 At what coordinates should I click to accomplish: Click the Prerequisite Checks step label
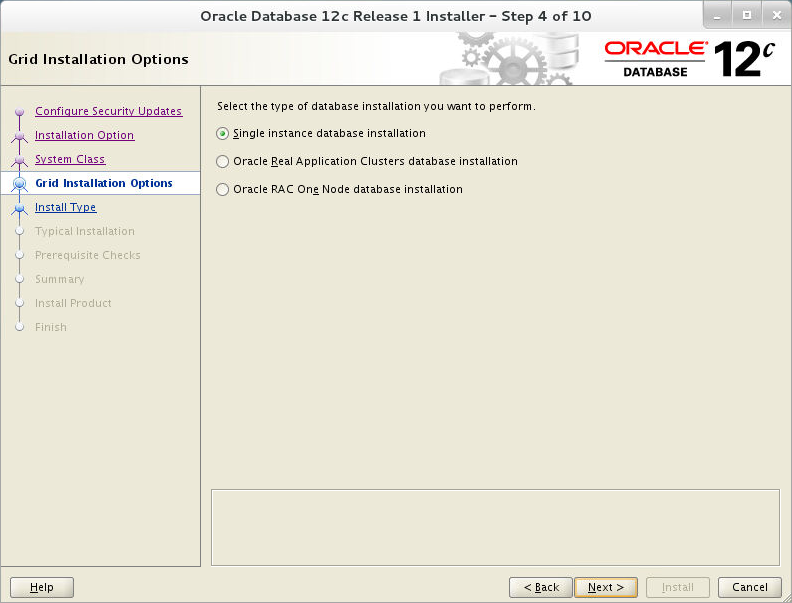(87, 255)
